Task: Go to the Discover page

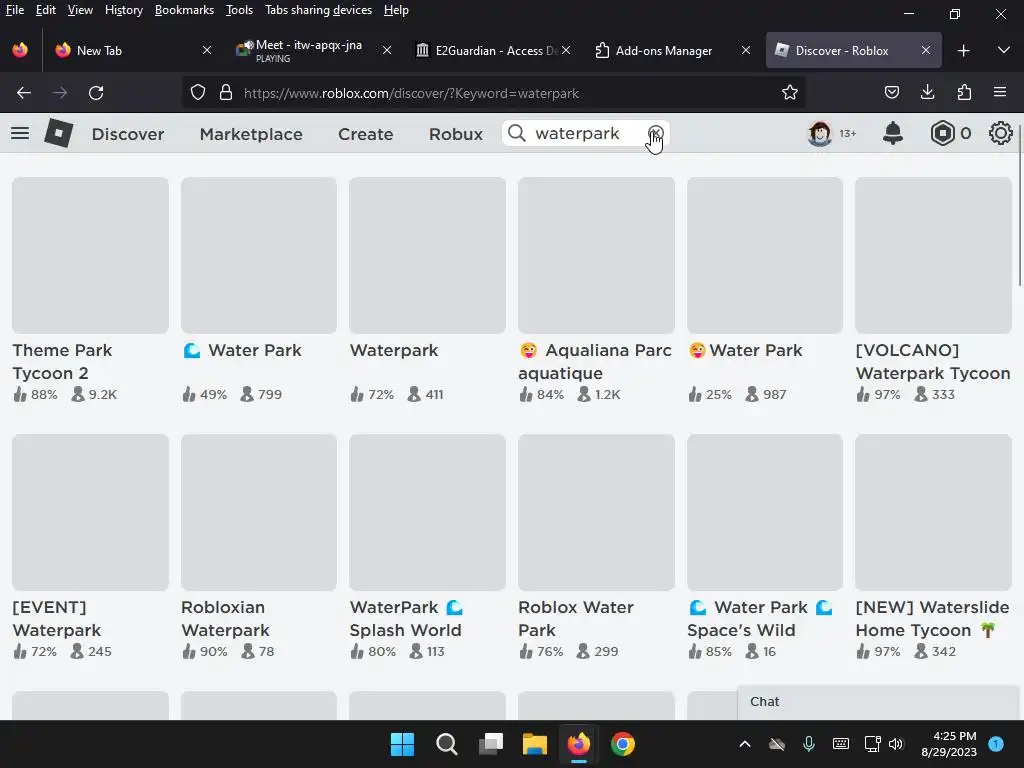Action: [x=128, y=134]
